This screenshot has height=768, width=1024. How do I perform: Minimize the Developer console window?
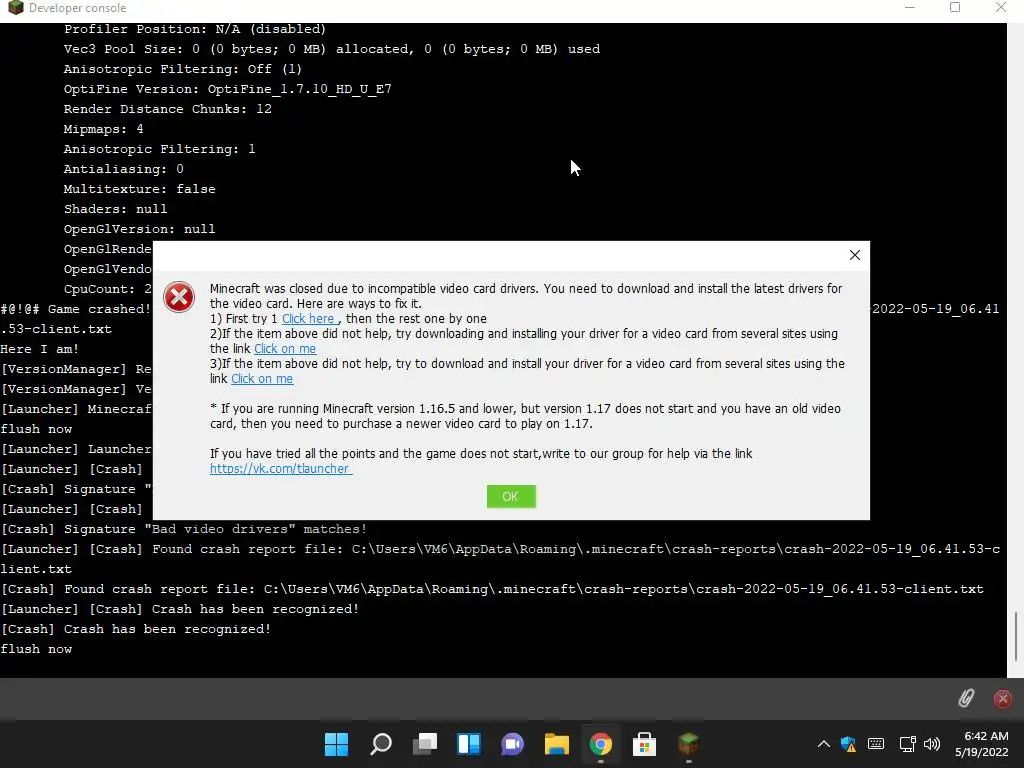(x=910, y=8)
